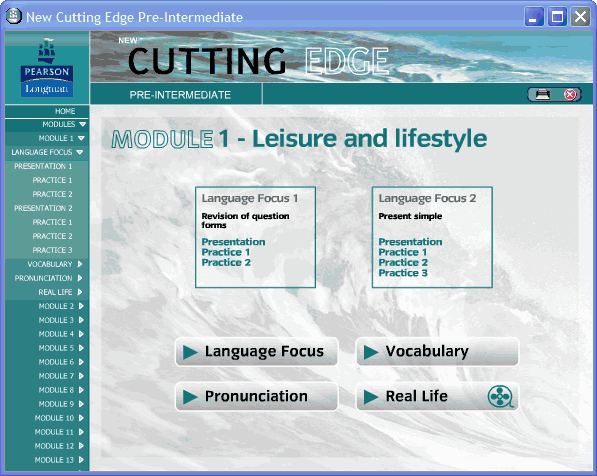This screenshot has width=597, height=476.
Task: Open MODULE 8 in the sidebar
Action: click(x=56, y=390)
